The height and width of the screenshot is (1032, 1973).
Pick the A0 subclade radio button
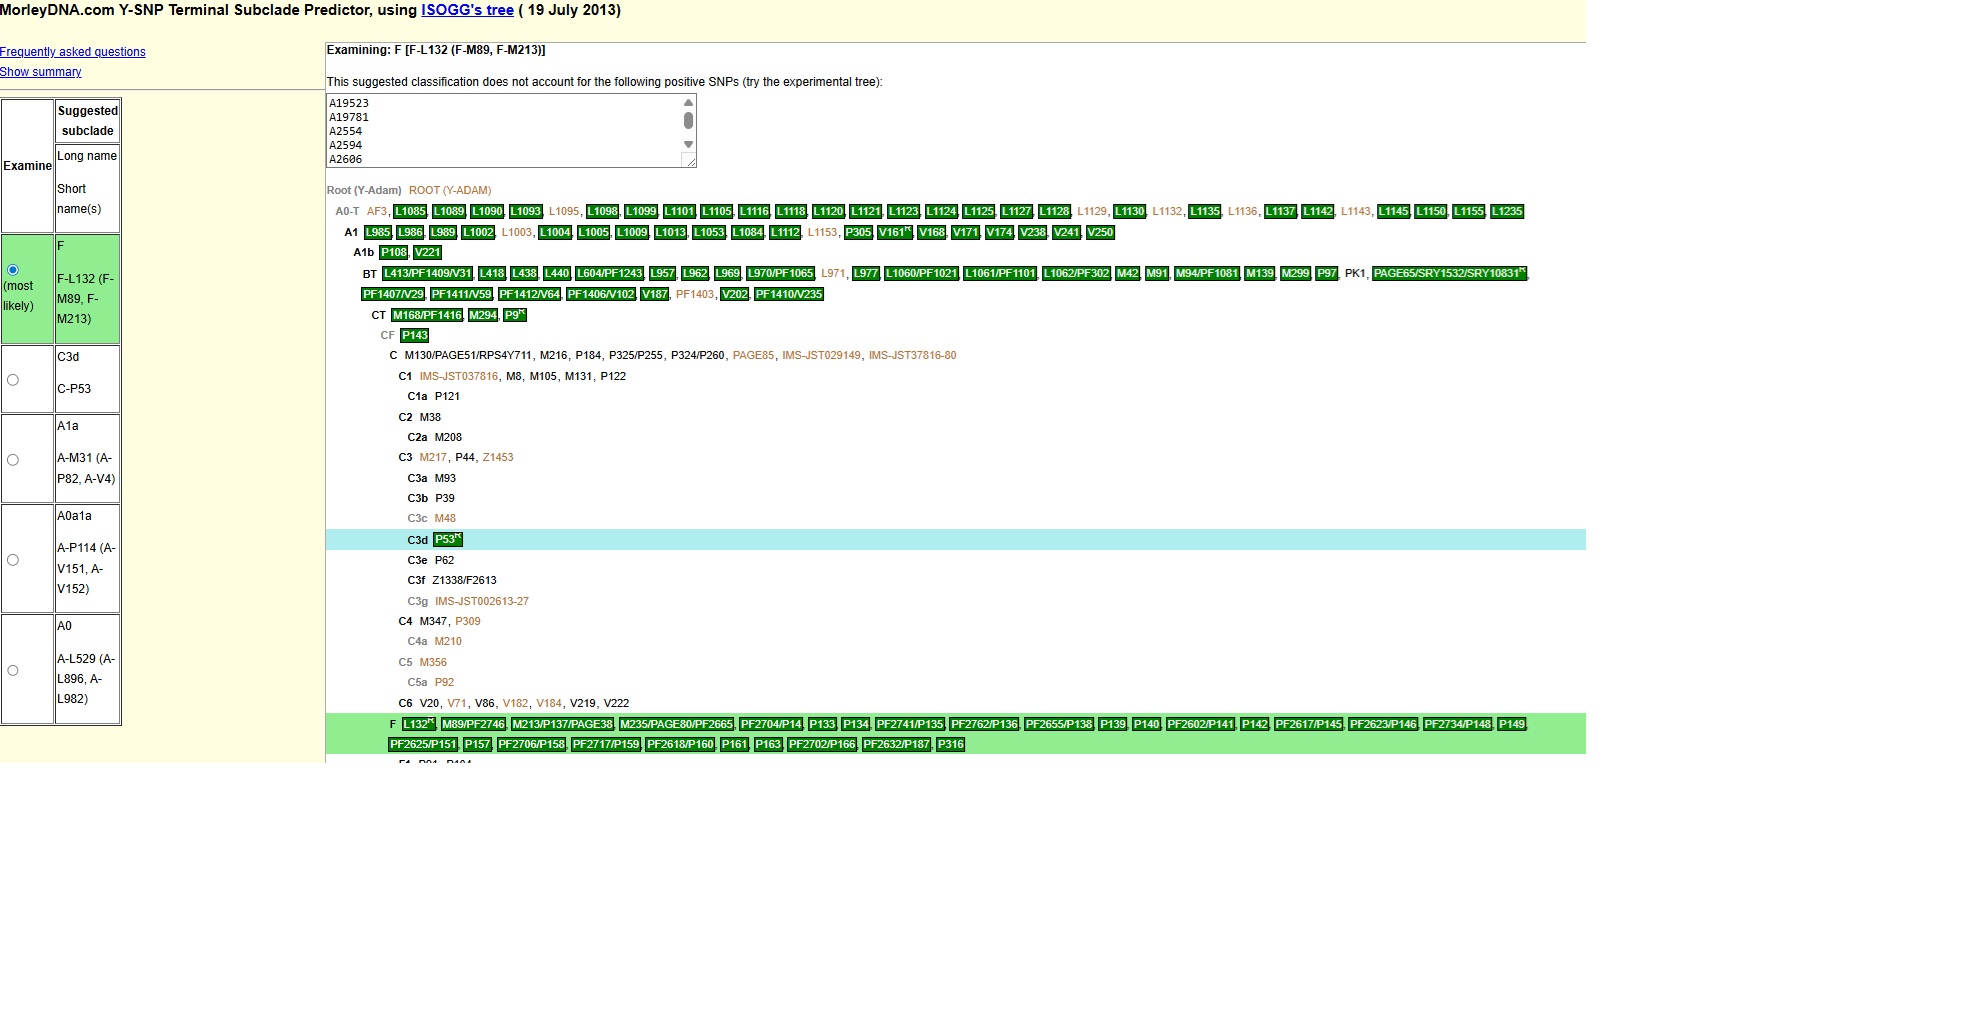click(x=13, y=671)
